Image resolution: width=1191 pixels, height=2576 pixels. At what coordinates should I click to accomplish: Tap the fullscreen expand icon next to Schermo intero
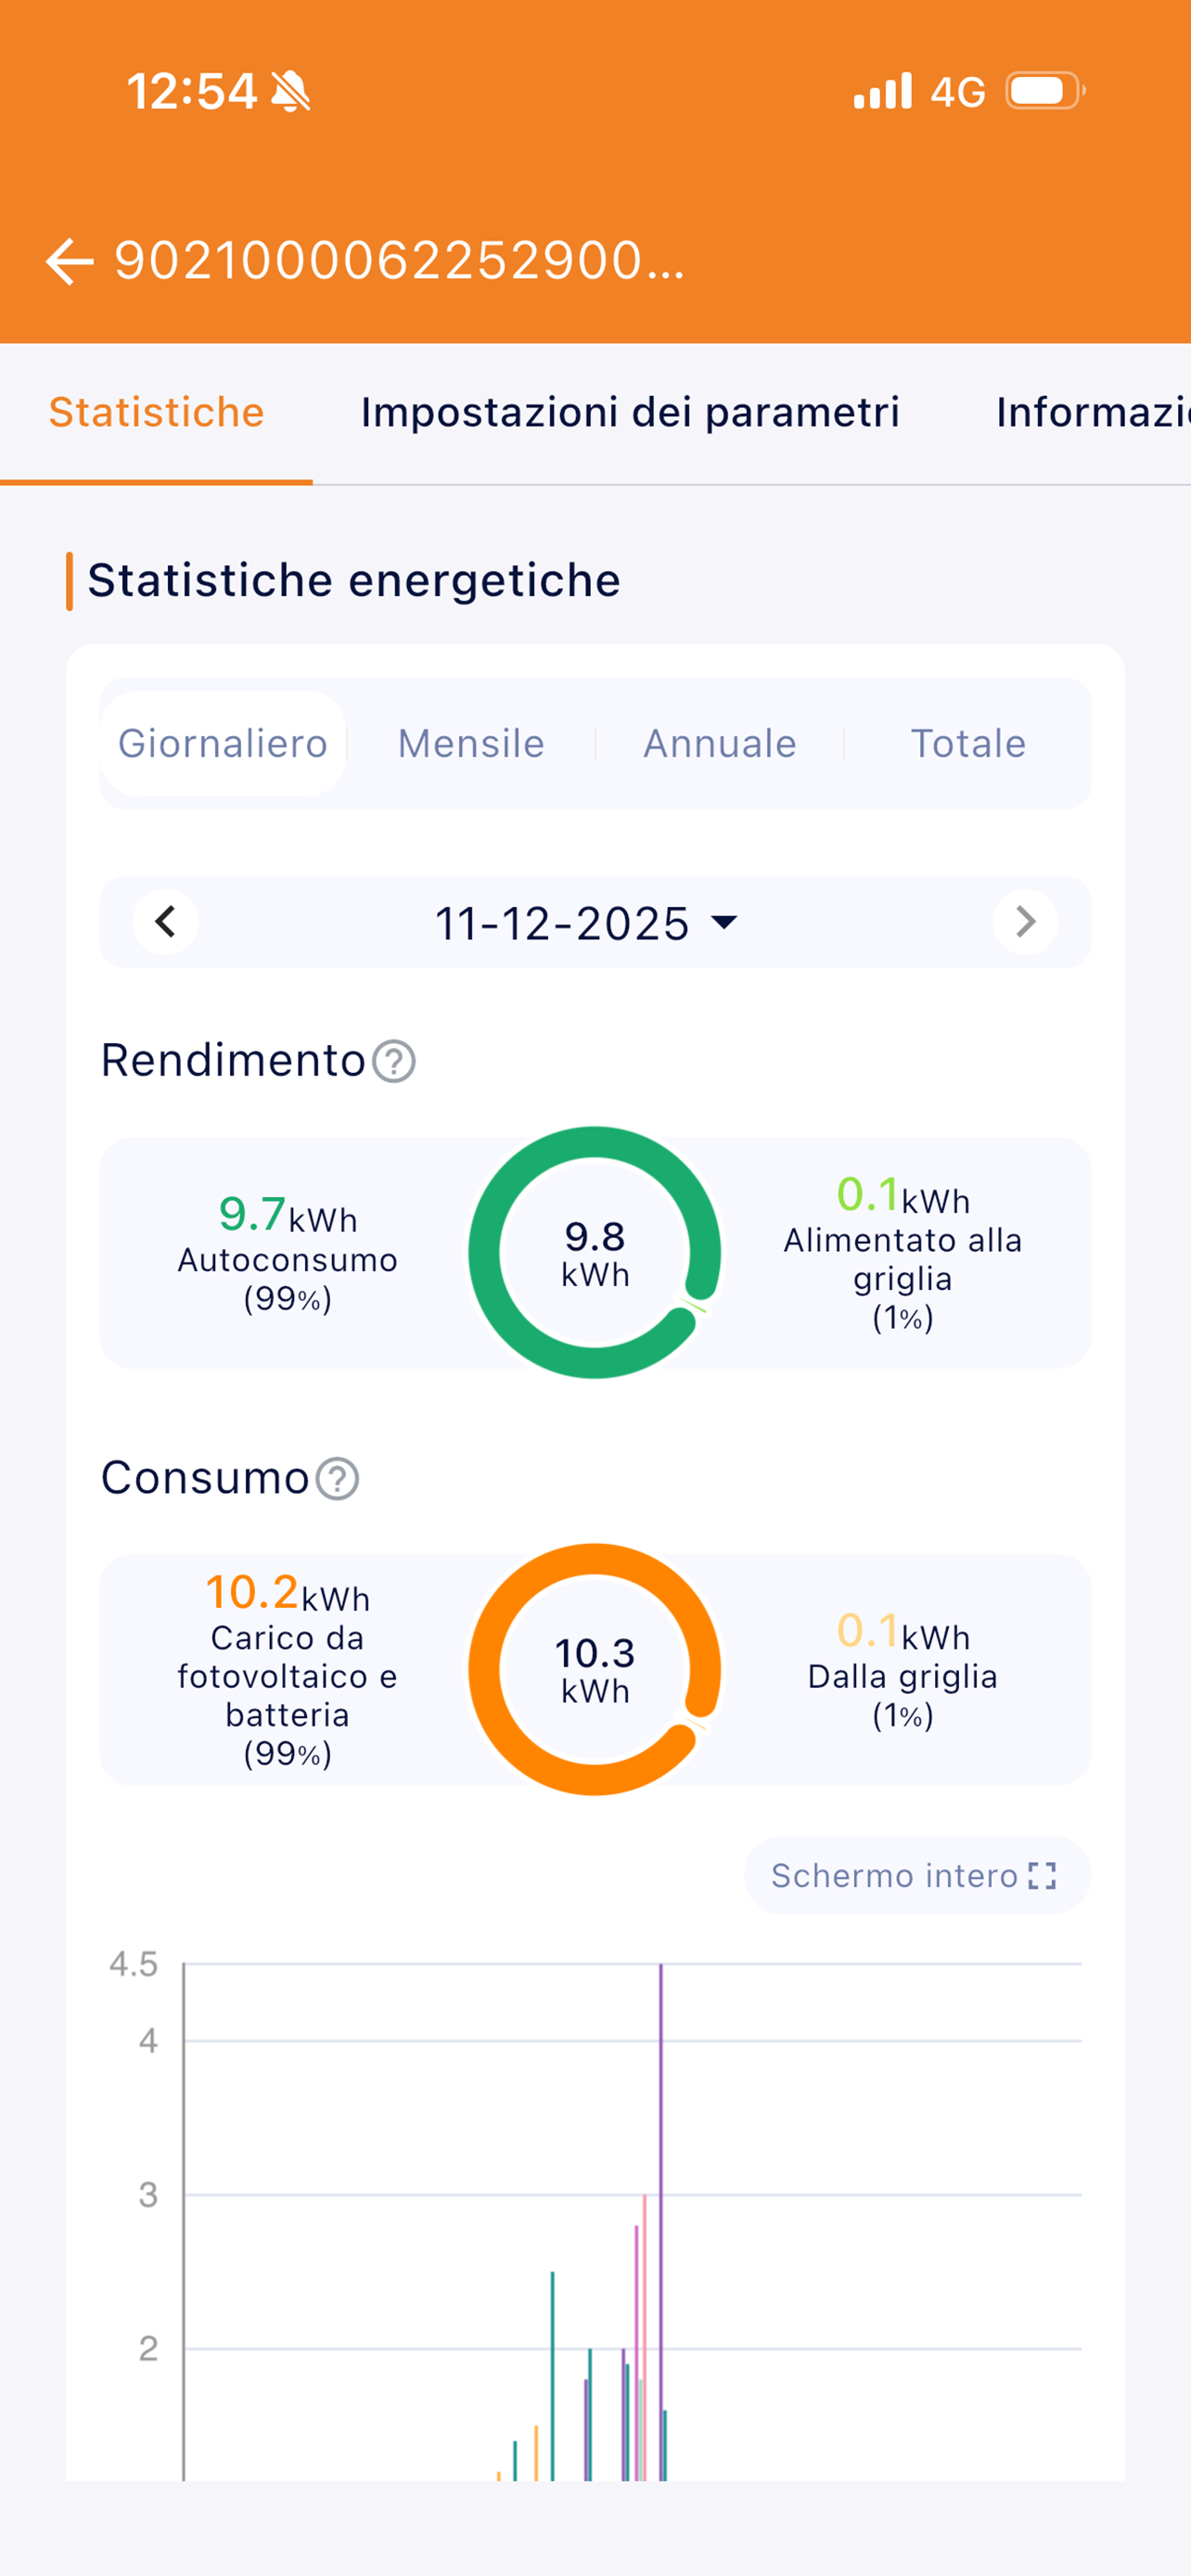pos(1042,1875)
